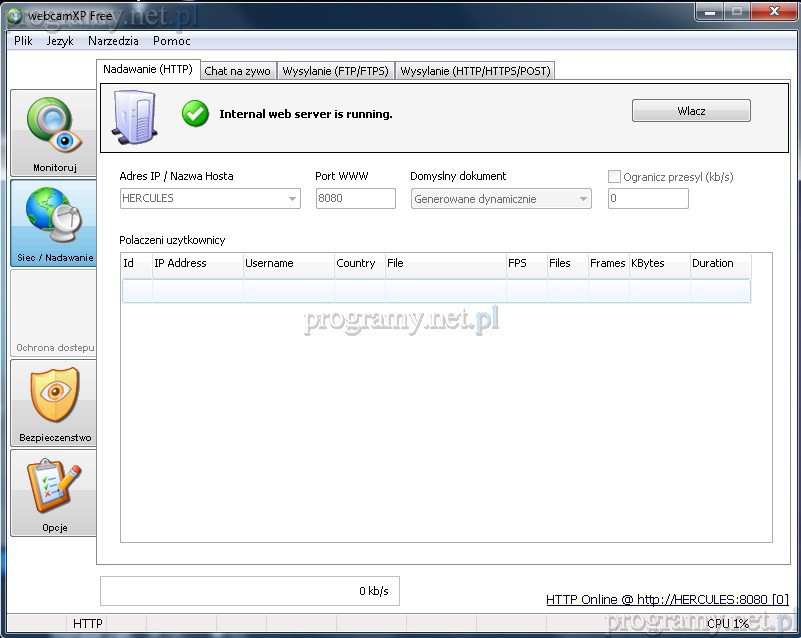Open the Domyslny dokument dropdown
This screenshot has height=638, width=801.
click(x=583, y=199)
